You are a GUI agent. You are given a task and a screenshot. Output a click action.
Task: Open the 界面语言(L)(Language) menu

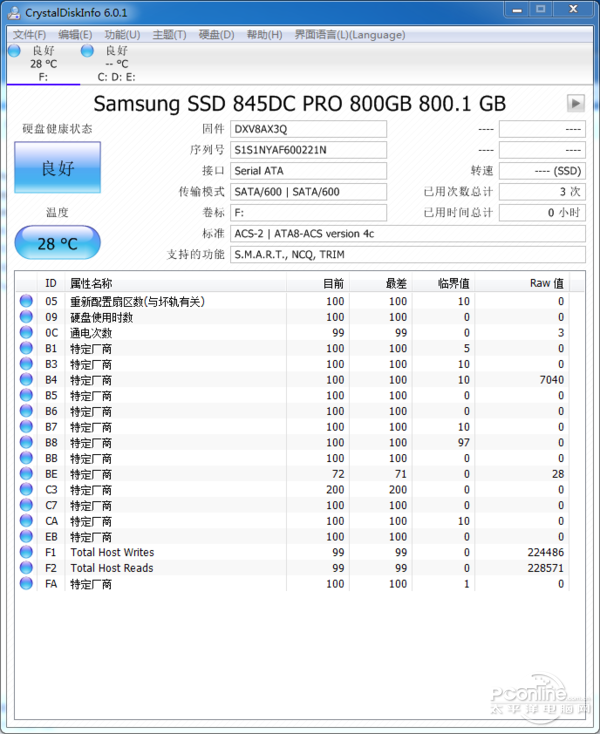[350, 35]
